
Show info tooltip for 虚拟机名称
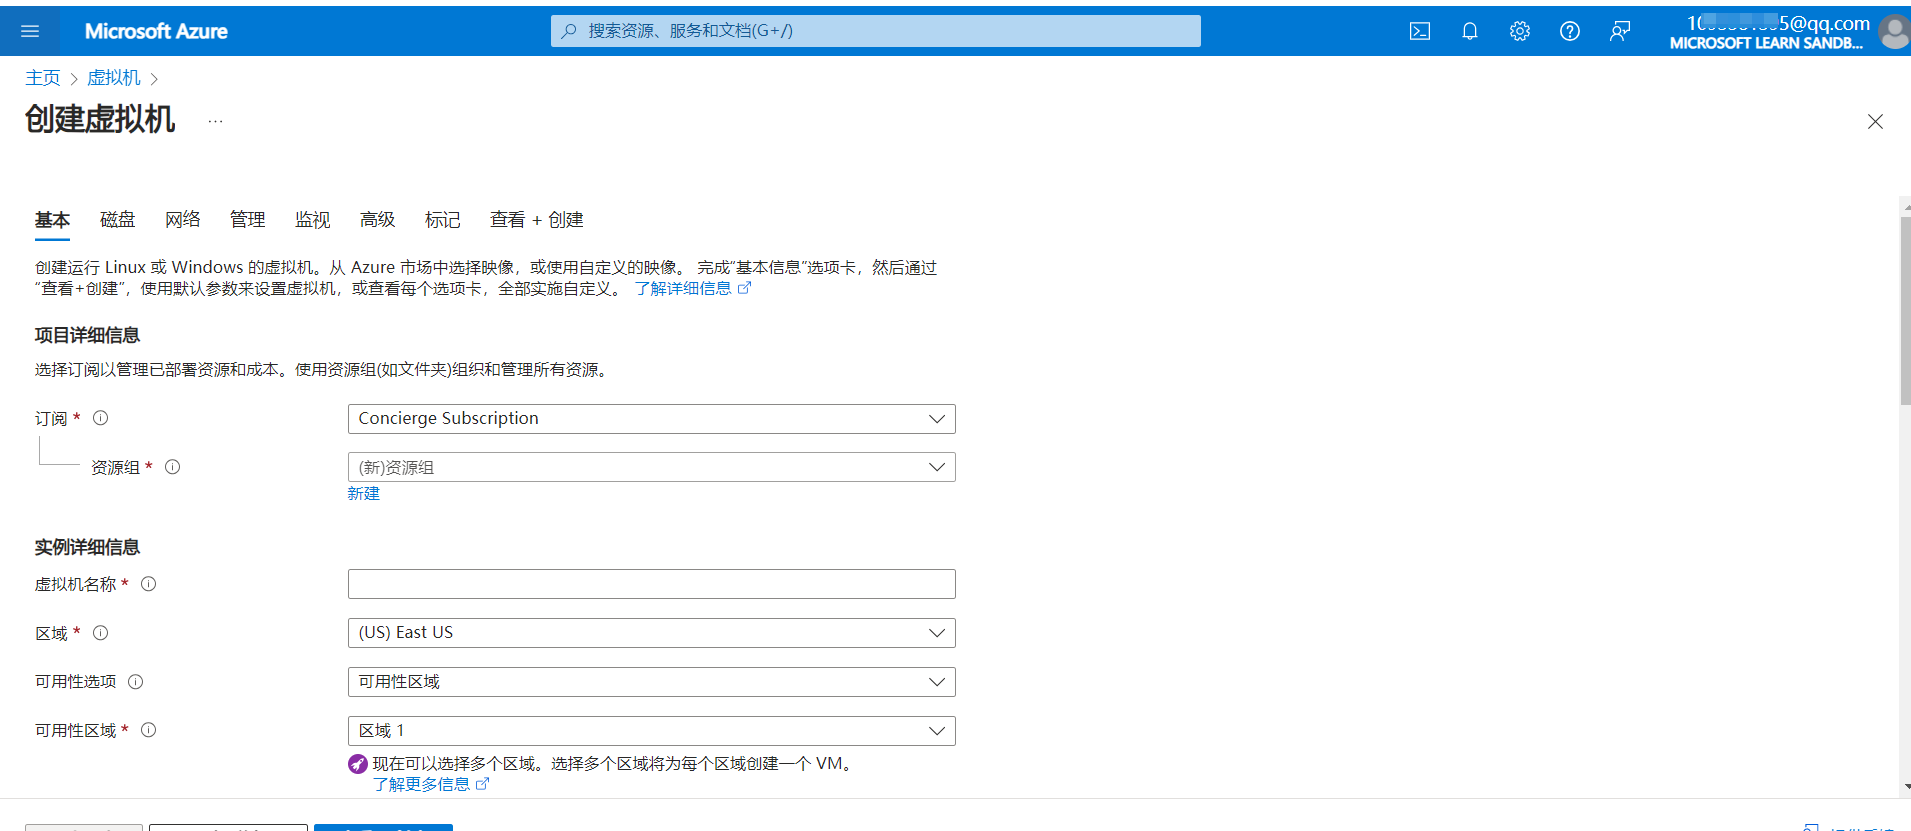point(148,584)
